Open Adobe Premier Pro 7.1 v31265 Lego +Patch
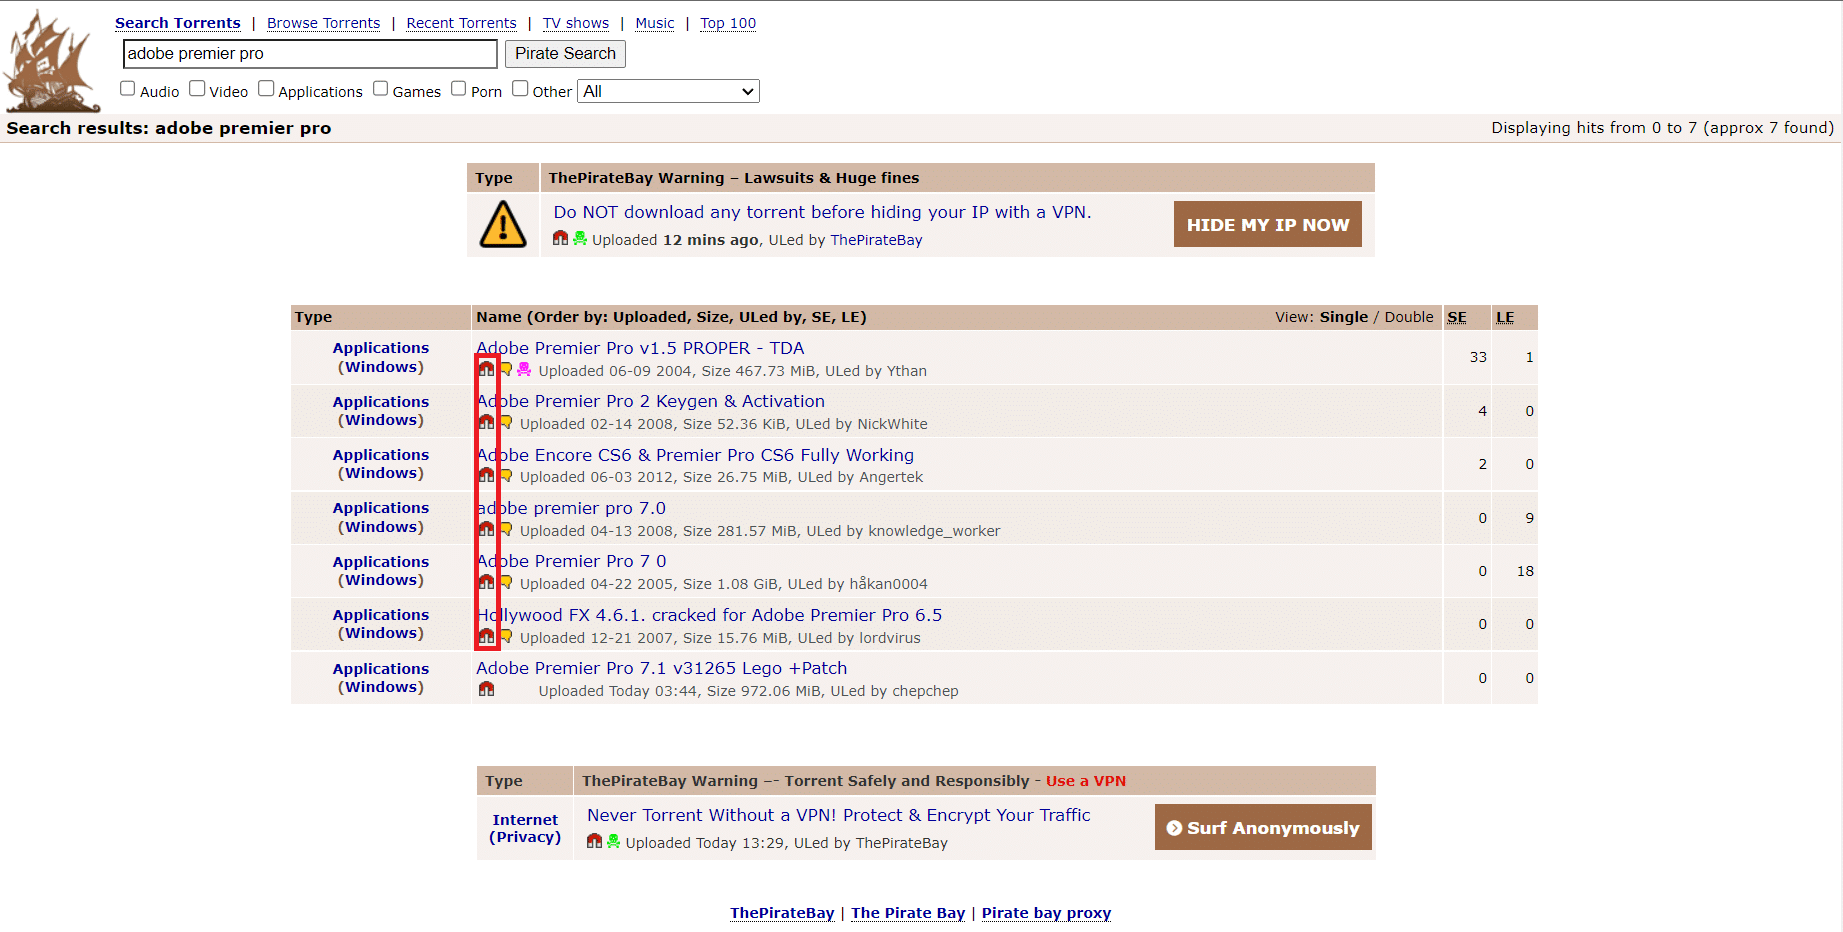This screenshot has width=1843, height=932. (x=661, y=668)
